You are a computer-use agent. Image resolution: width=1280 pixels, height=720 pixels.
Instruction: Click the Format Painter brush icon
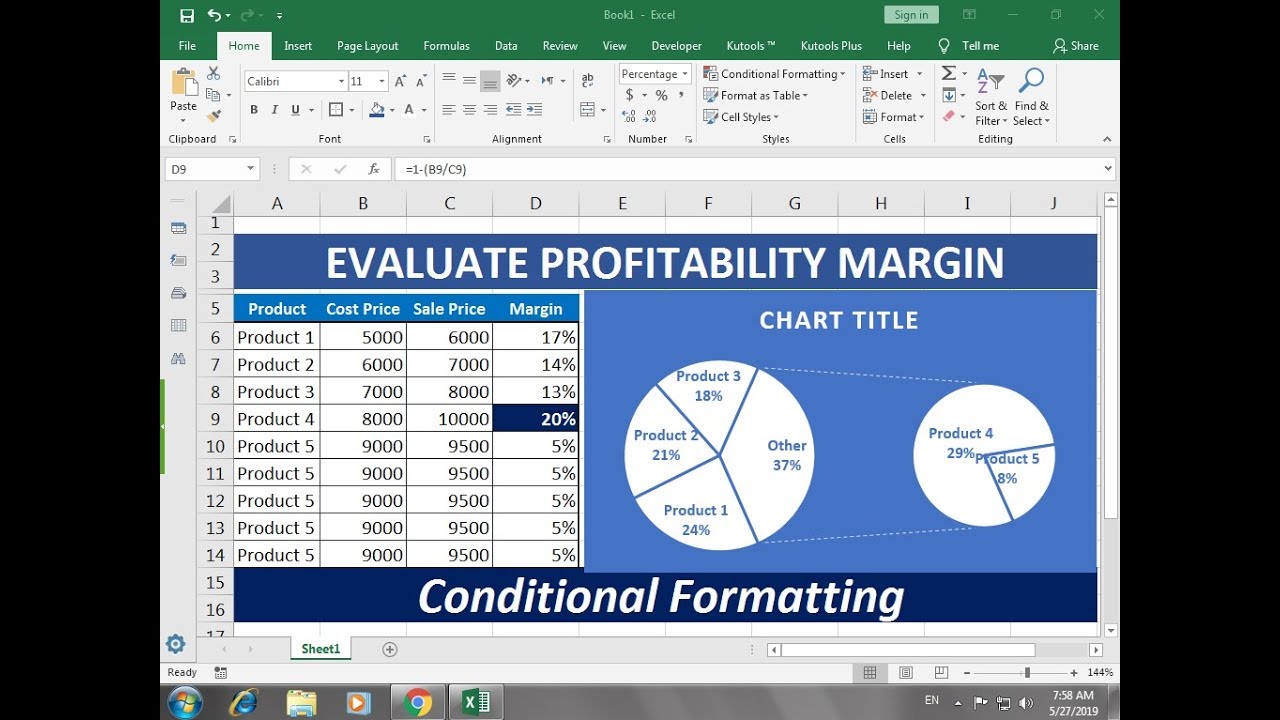(213, 116)
